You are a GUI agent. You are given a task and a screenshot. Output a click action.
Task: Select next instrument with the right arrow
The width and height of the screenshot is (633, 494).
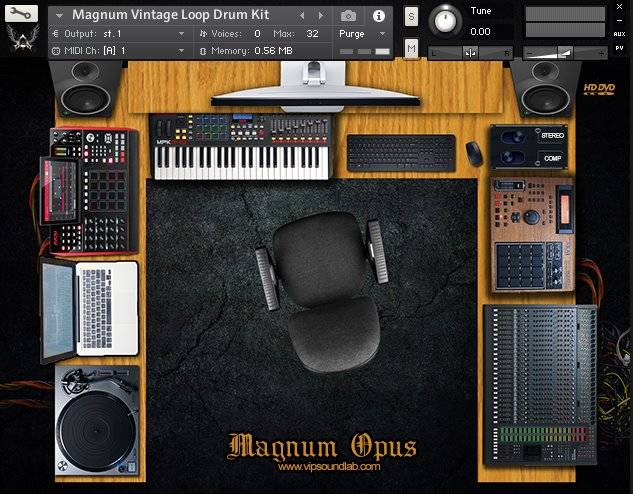pyautogui.click(x=321, y=16)
